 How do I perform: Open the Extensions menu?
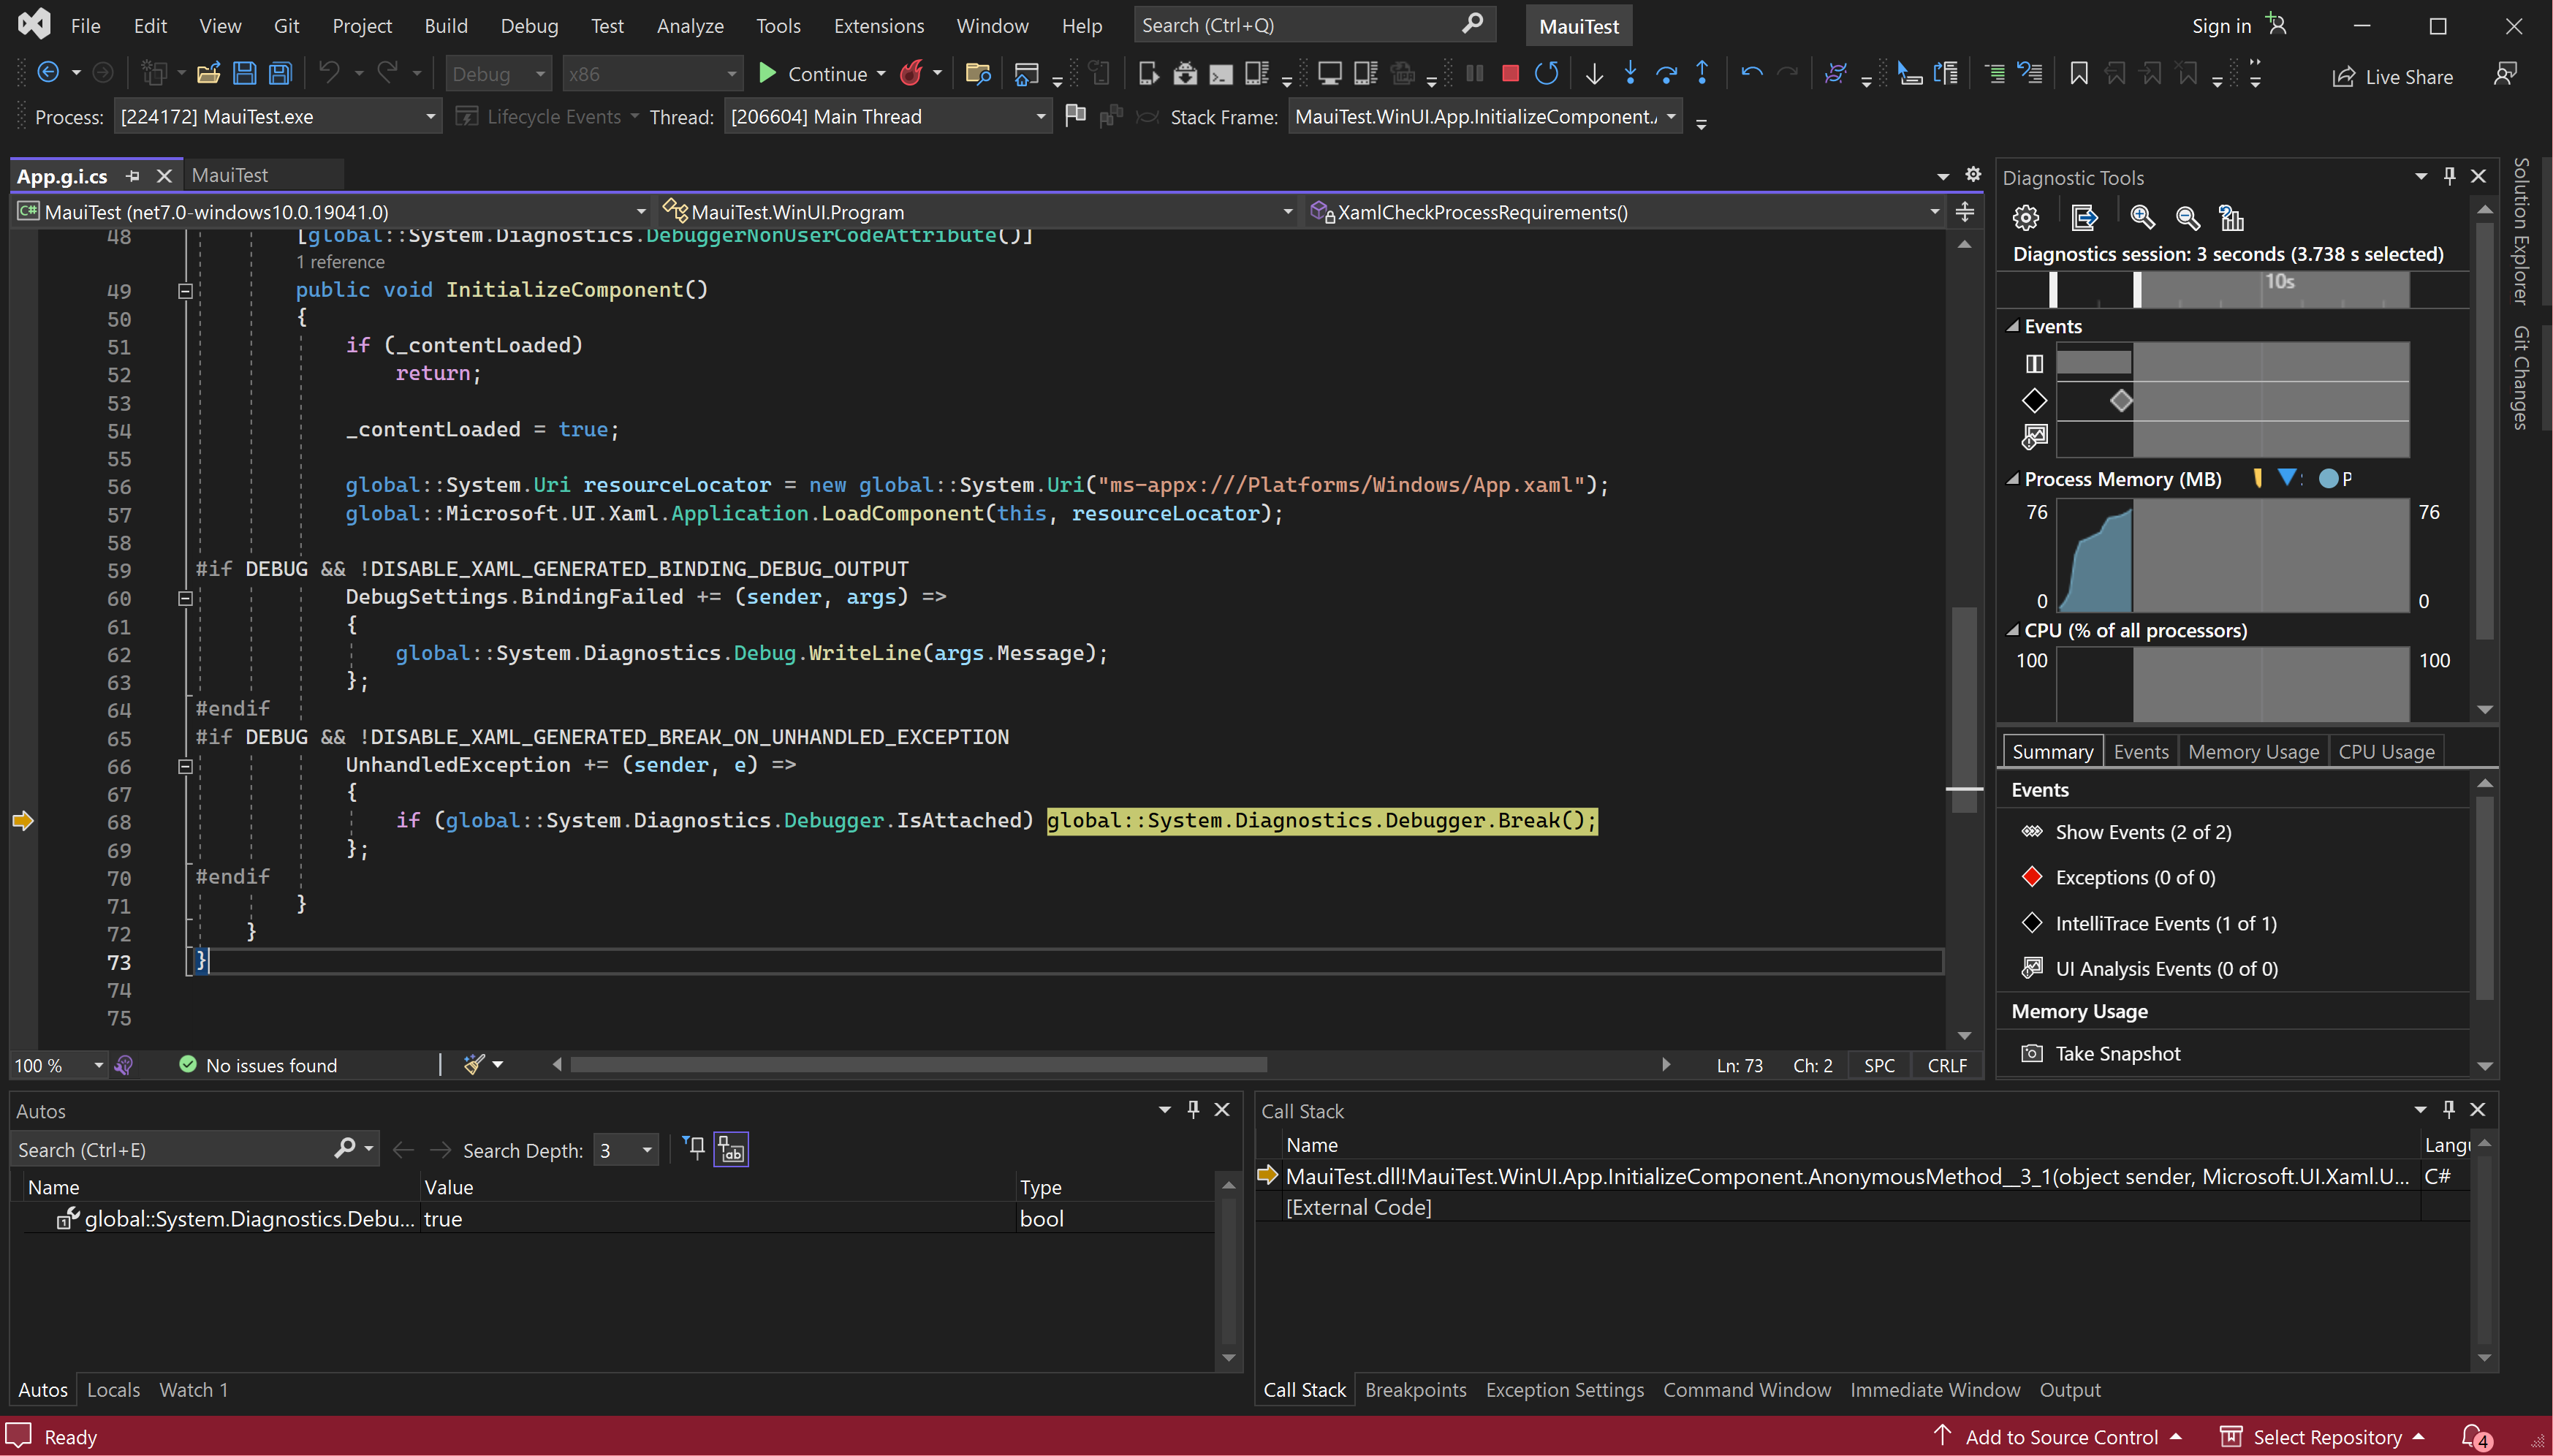(x=878, y=25)
